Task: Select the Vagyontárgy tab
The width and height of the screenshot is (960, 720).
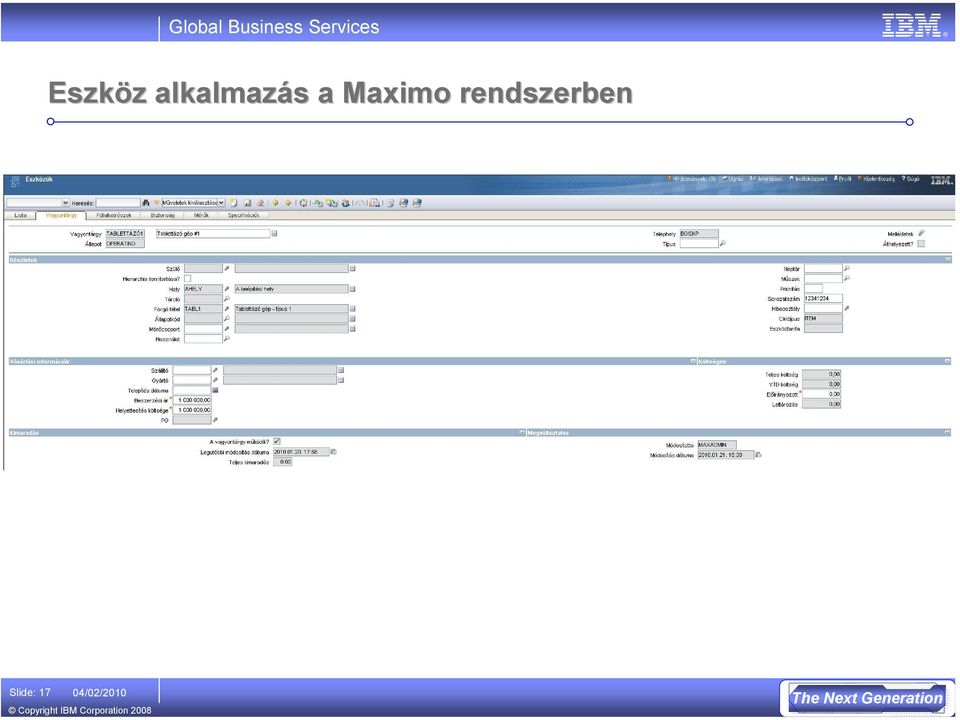Action: coord(61,216)
